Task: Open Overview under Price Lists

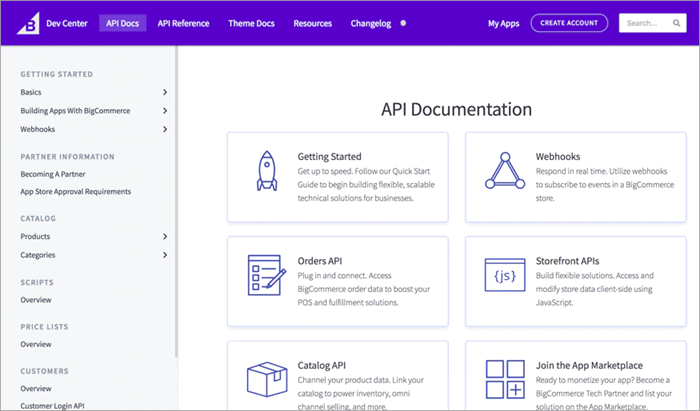Action: click(36, 345)
